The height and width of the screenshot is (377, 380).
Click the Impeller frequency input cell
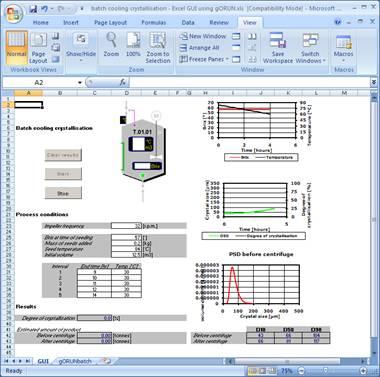(x=126, y=226)
